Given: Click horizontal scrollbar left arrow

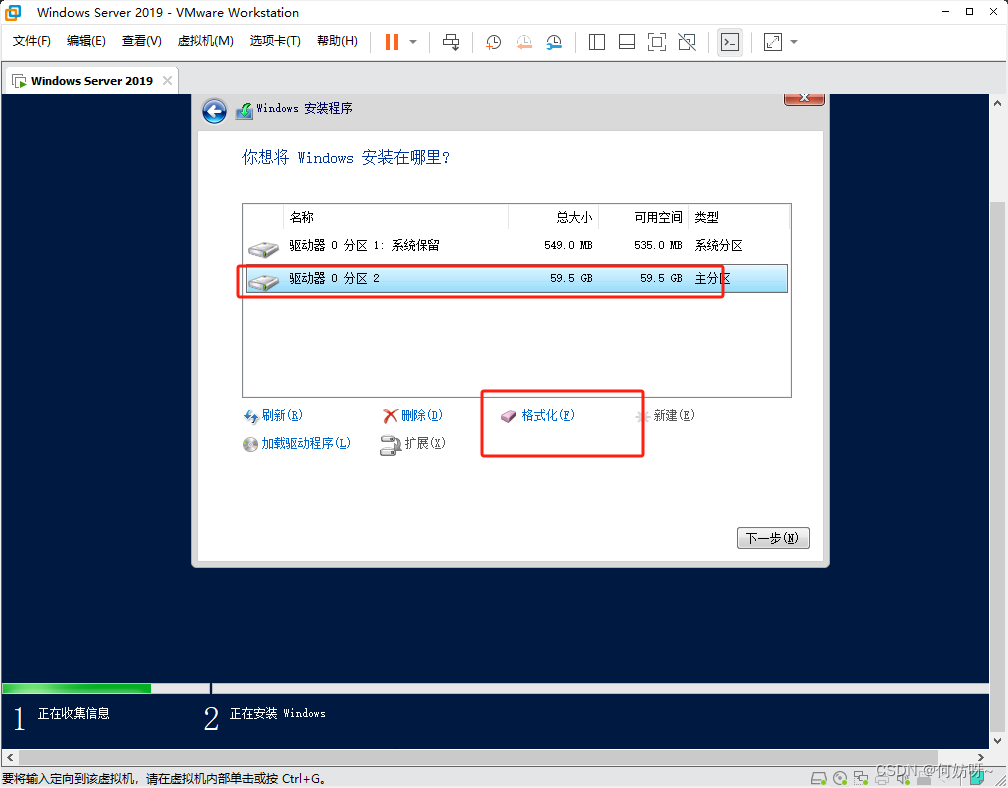Looking at the screenshot, I should 10,757.
